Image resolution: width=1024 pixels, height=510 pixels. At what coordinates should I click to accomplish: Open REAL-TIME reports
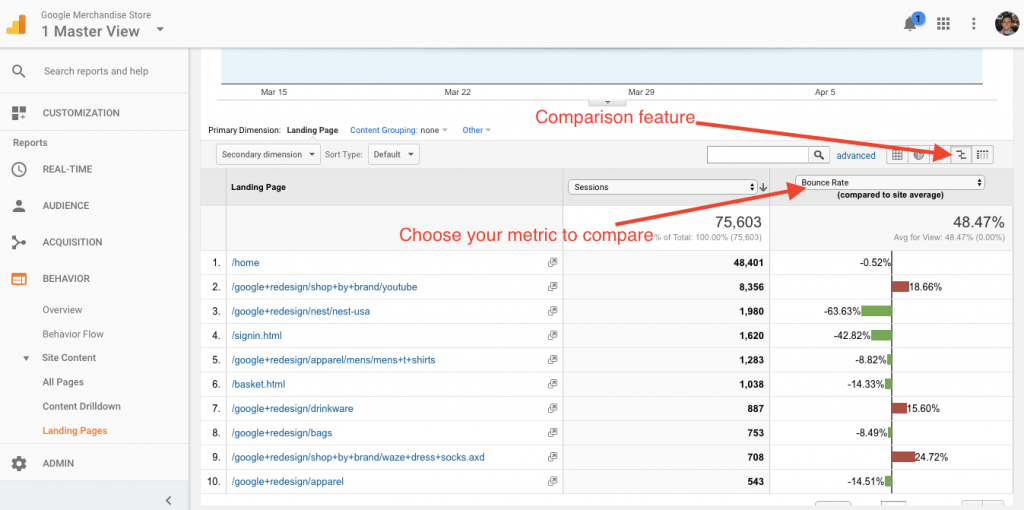point(67,169)
